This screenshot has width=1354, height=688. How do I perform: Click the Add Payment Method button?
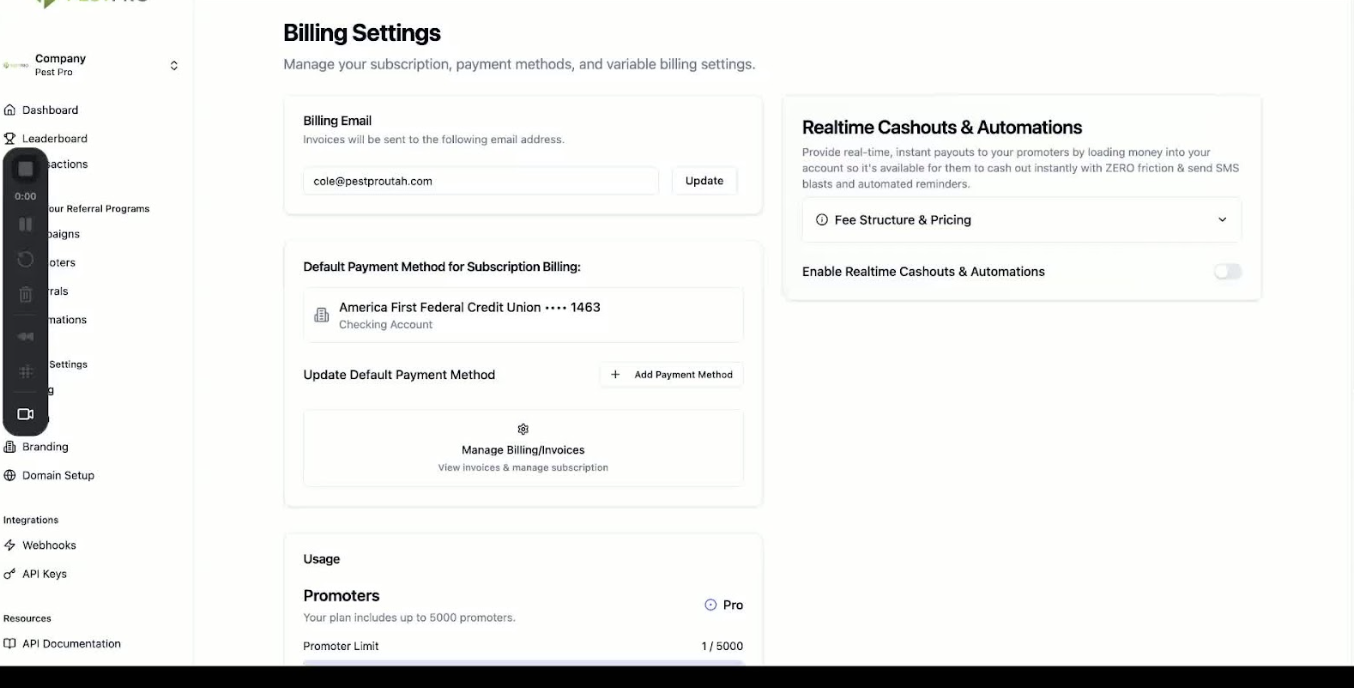(672, 375)
